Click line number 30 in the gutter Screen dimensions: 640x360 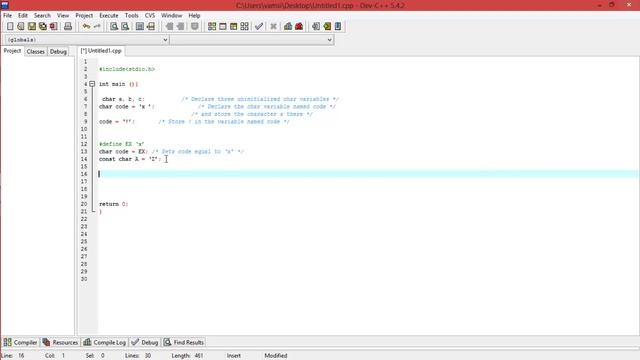pos(84,279)
